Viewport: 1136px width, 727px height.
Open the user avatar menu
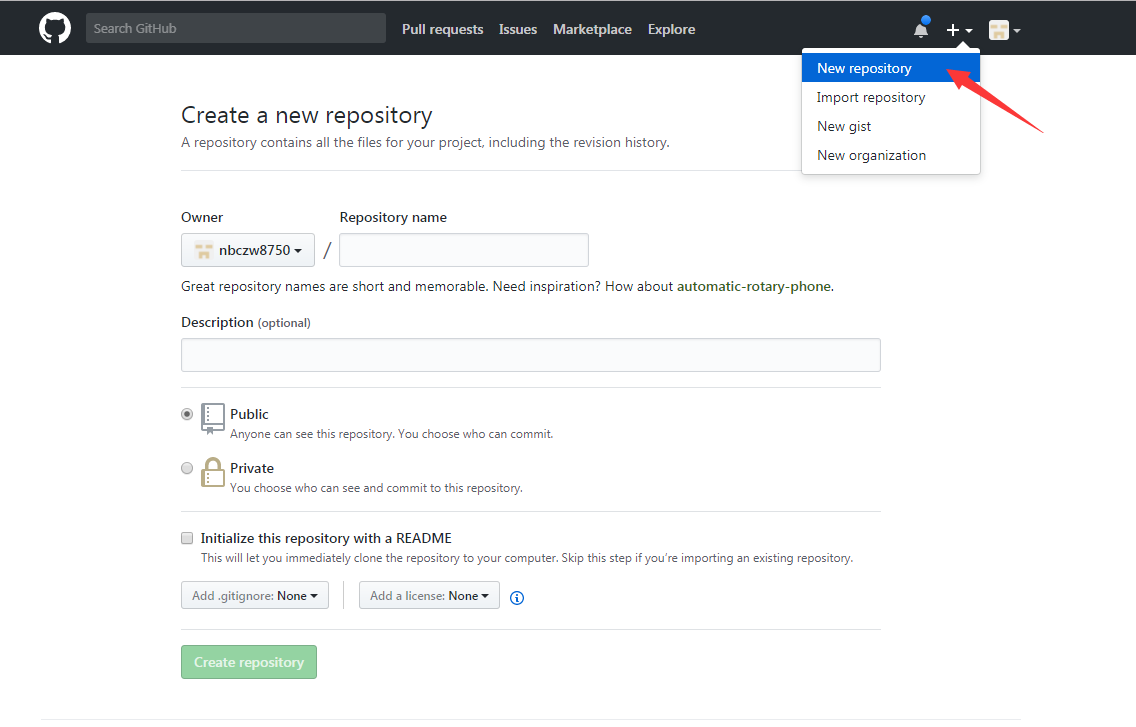[1005, 30]
